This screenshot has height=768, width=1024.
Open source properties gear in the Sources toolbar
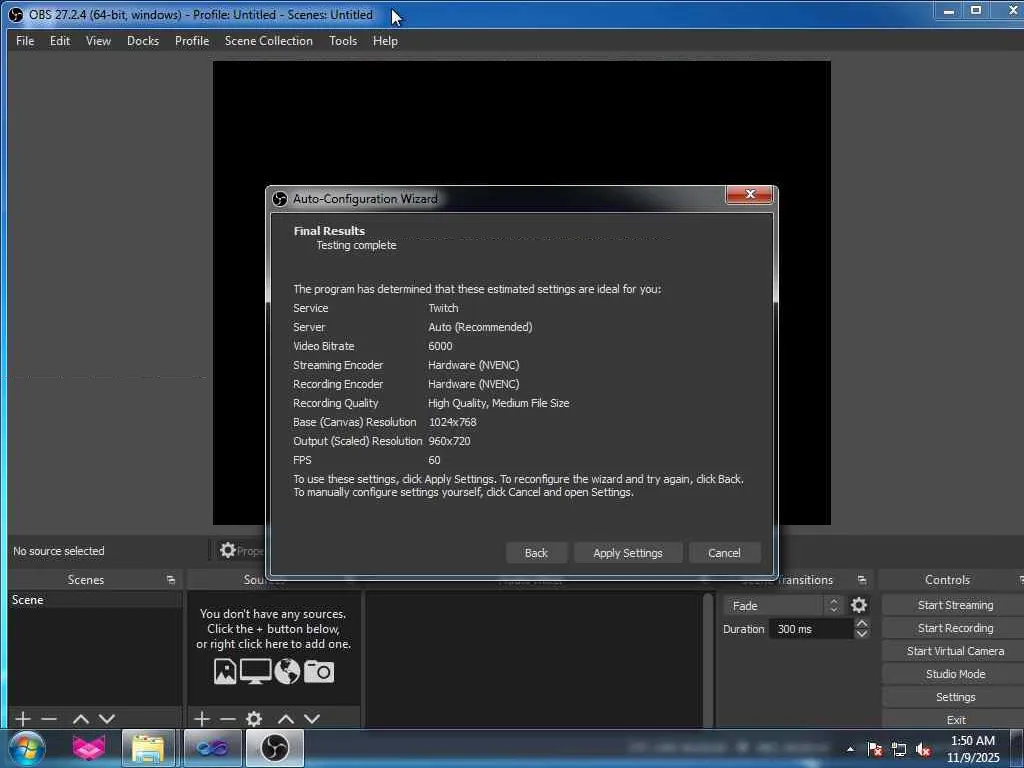click(x=254, y=718)
